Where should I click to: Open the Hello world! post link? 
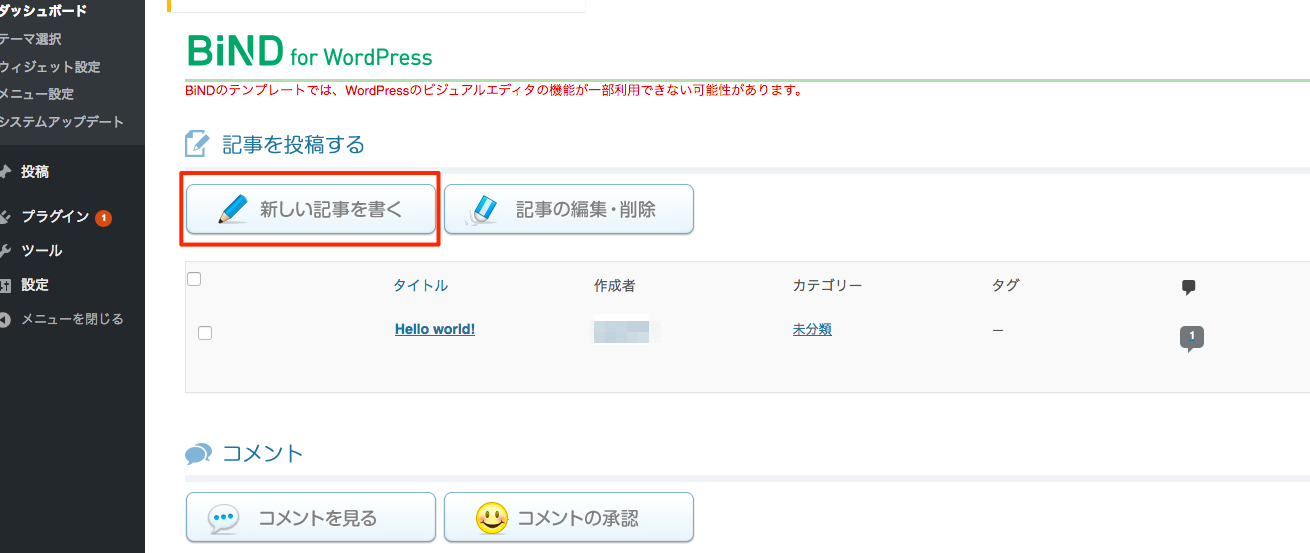(435, 329)
